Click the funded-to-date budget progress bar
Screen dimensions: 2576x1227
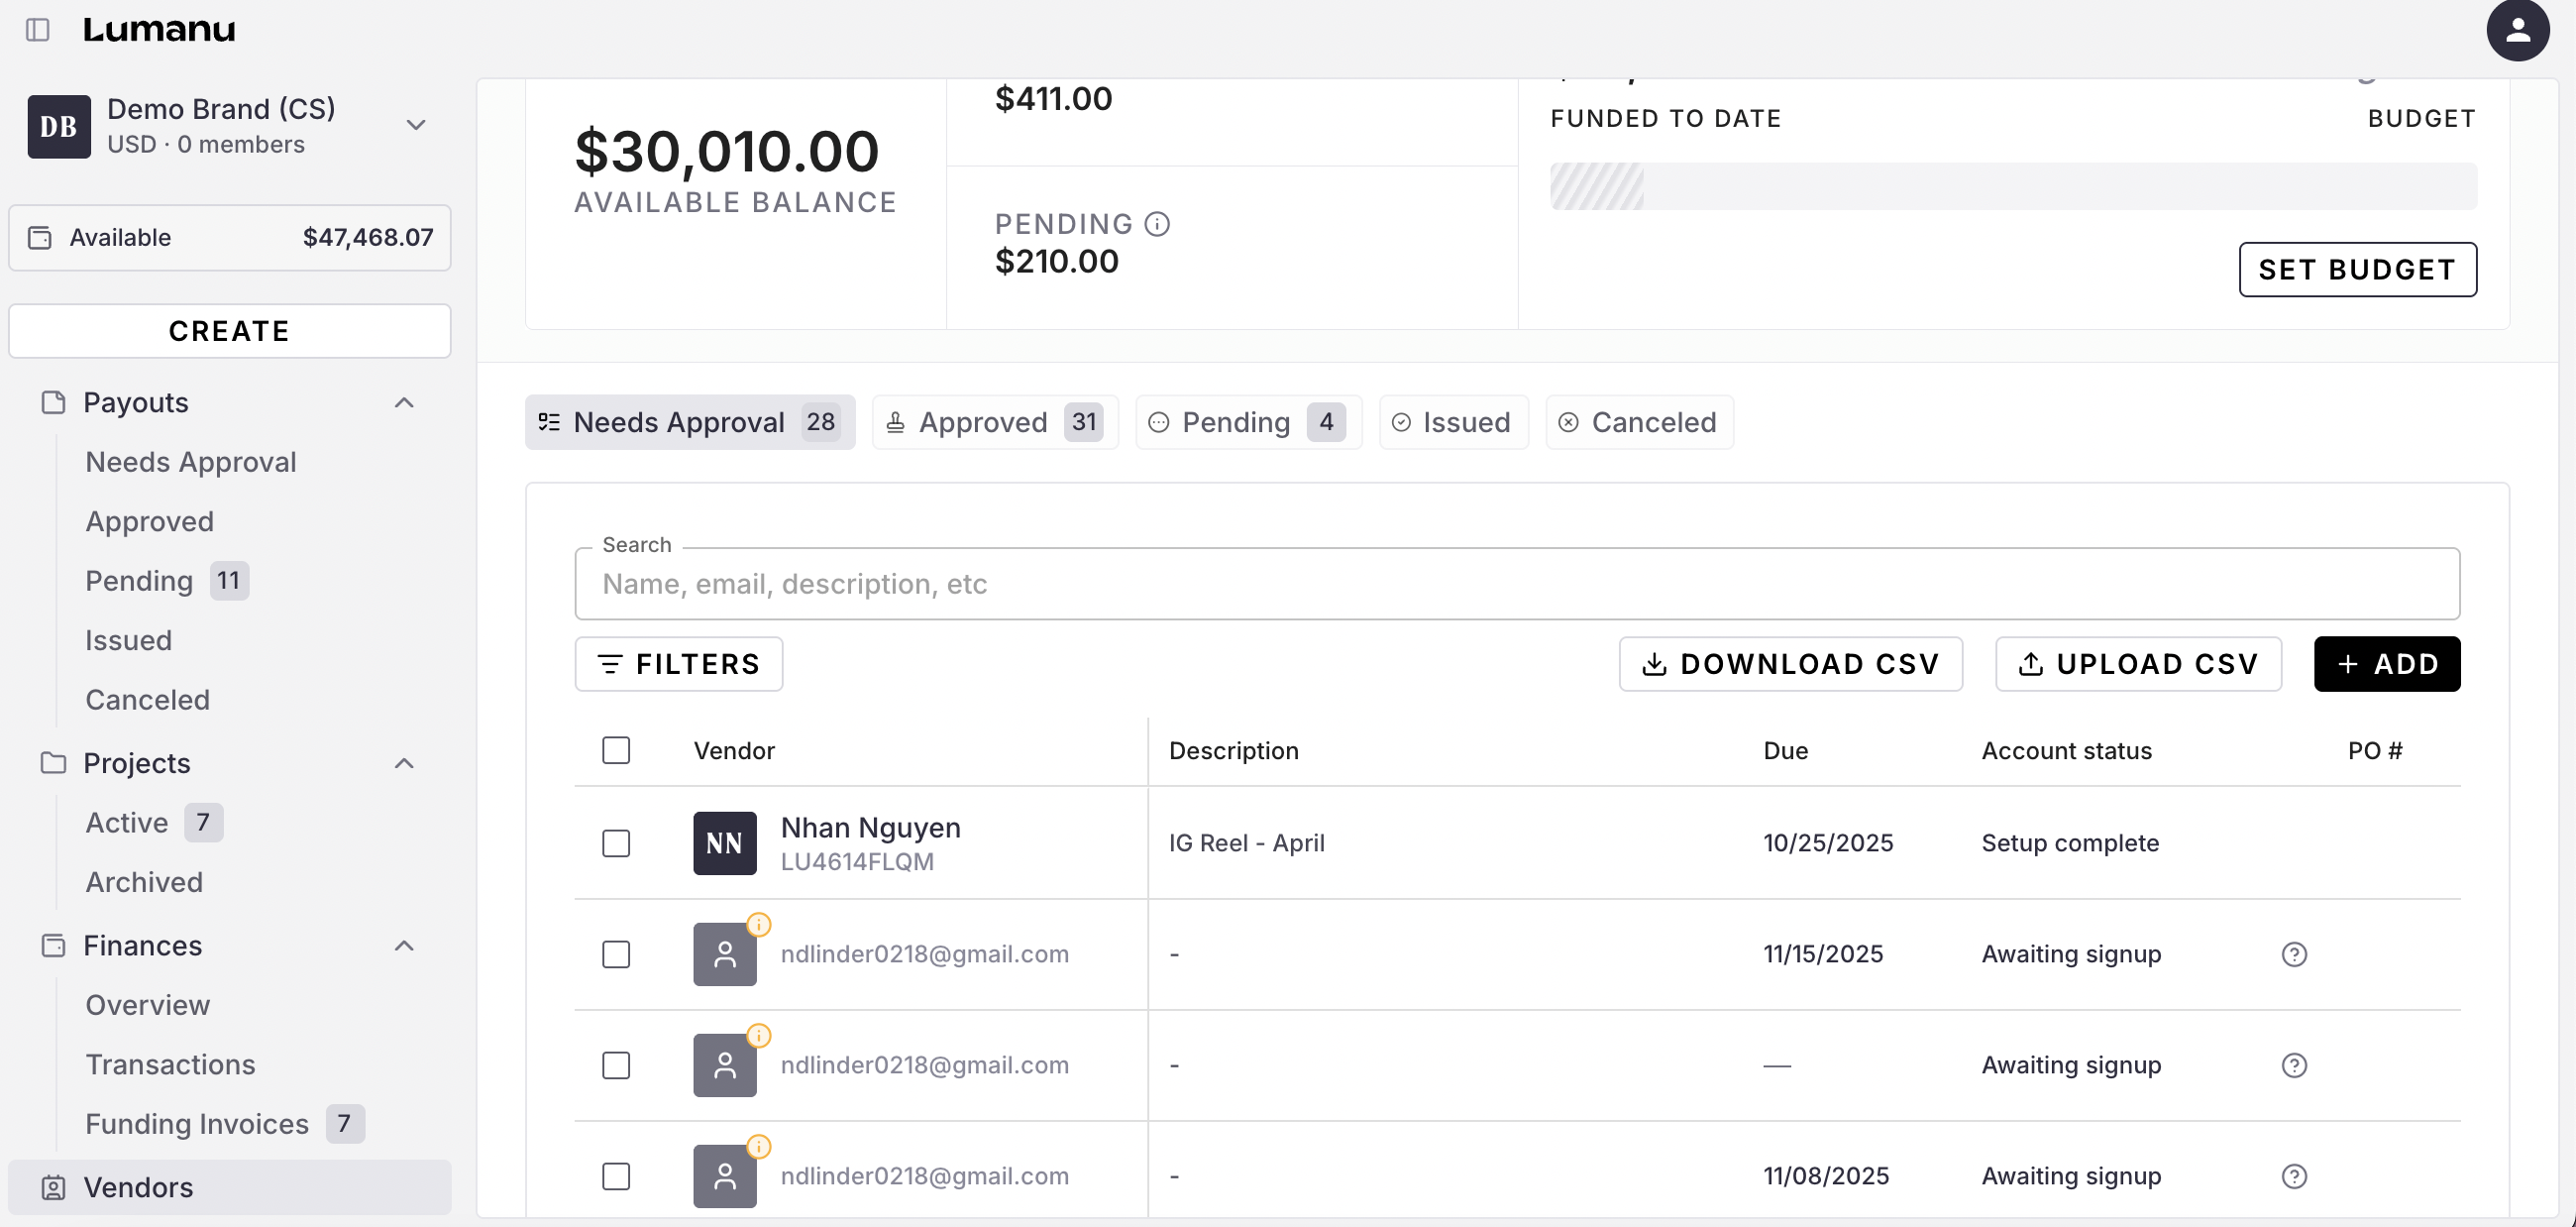click(x=2012, y=187)
